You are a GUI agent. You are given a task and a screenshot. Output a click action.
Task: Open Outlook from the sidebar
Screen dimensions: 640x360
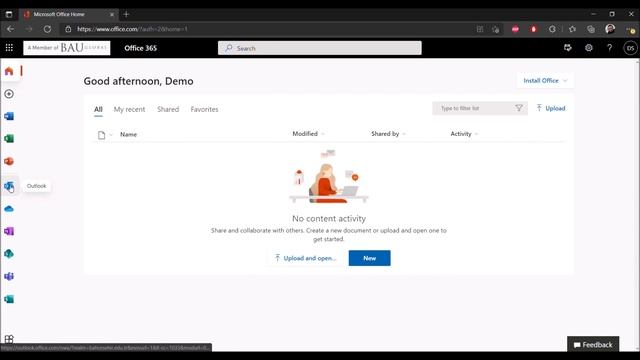pos(9,186)
